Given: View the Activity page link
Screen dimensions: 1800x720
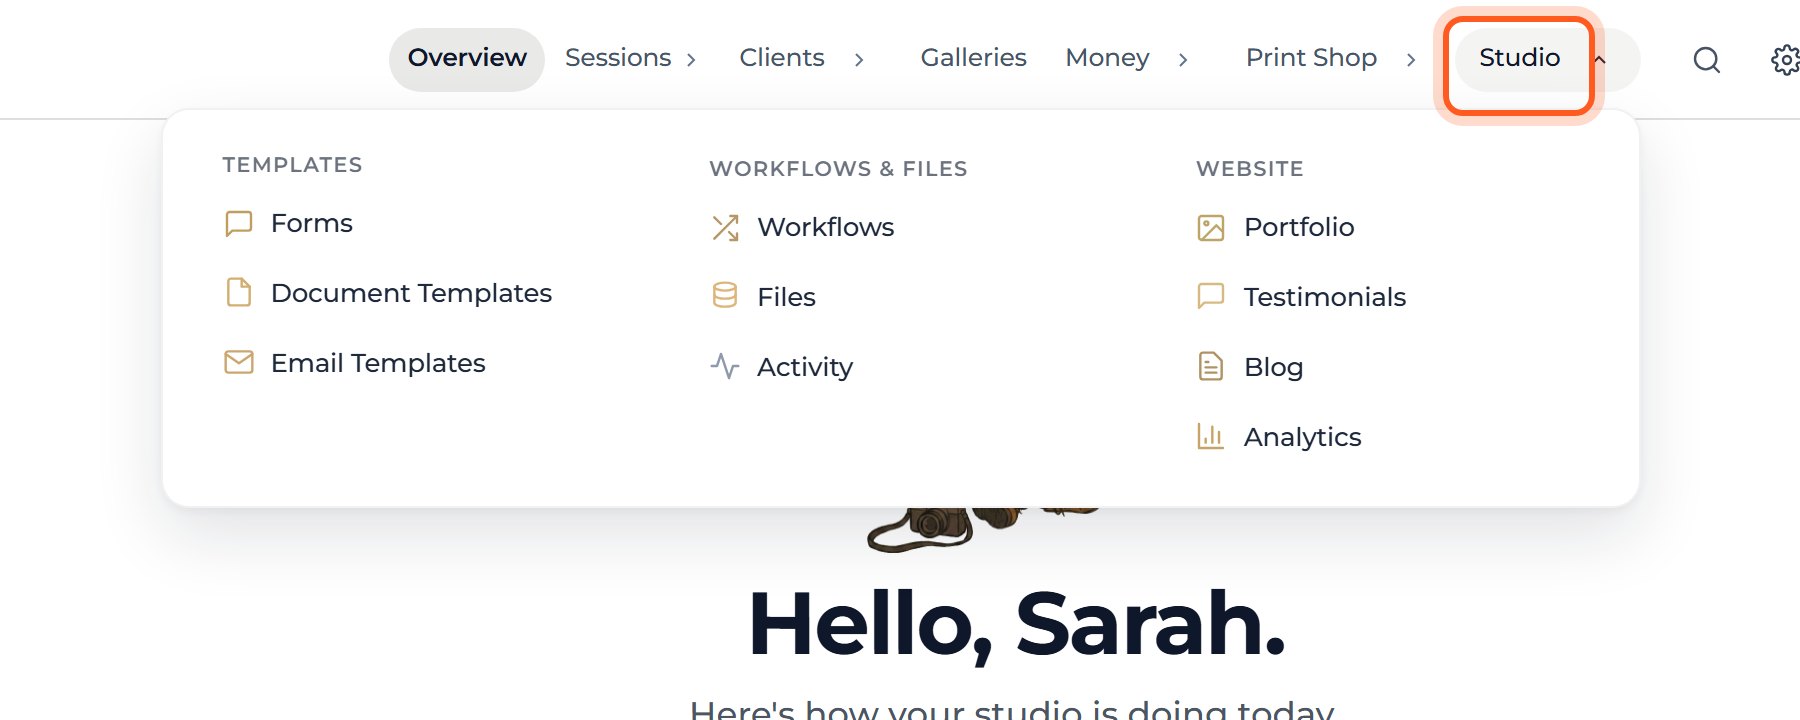Looking at the screenshot, I should (x=805, y=367).
